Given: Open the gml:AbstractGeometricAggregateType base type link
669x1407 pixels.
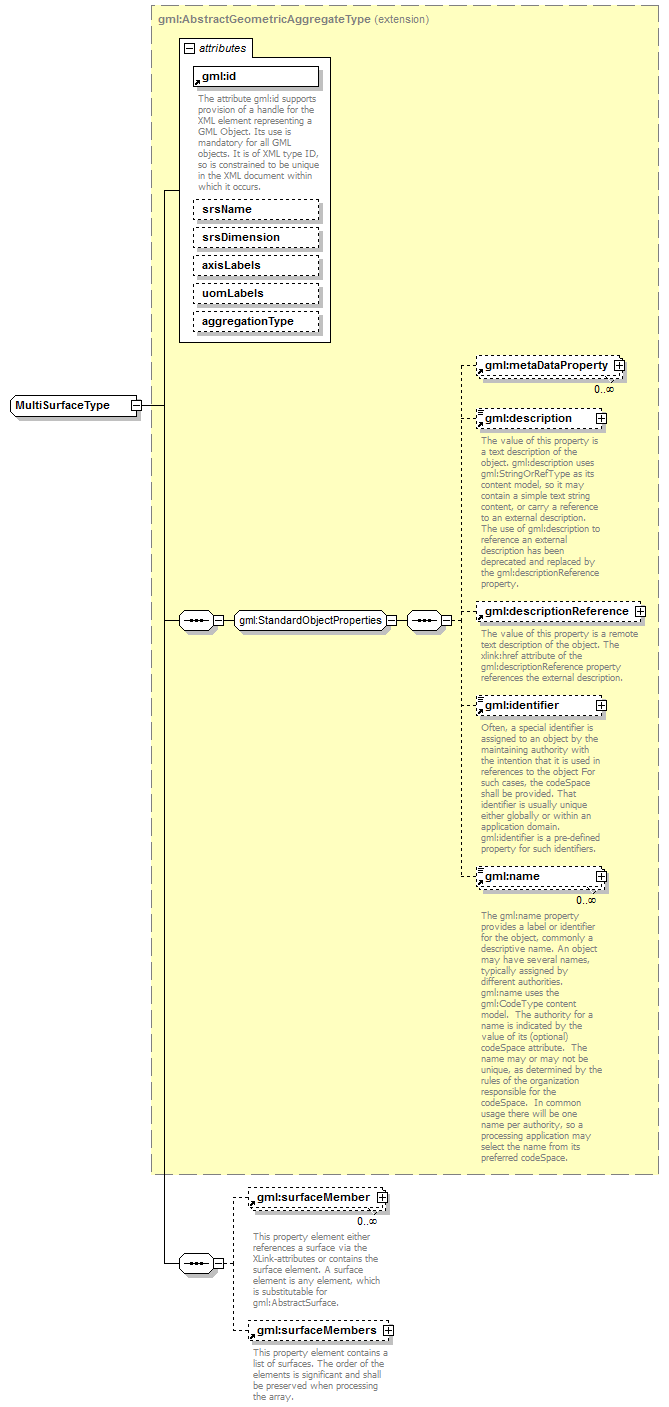Looking at the screenshot, I should click(x=263, y=19).
